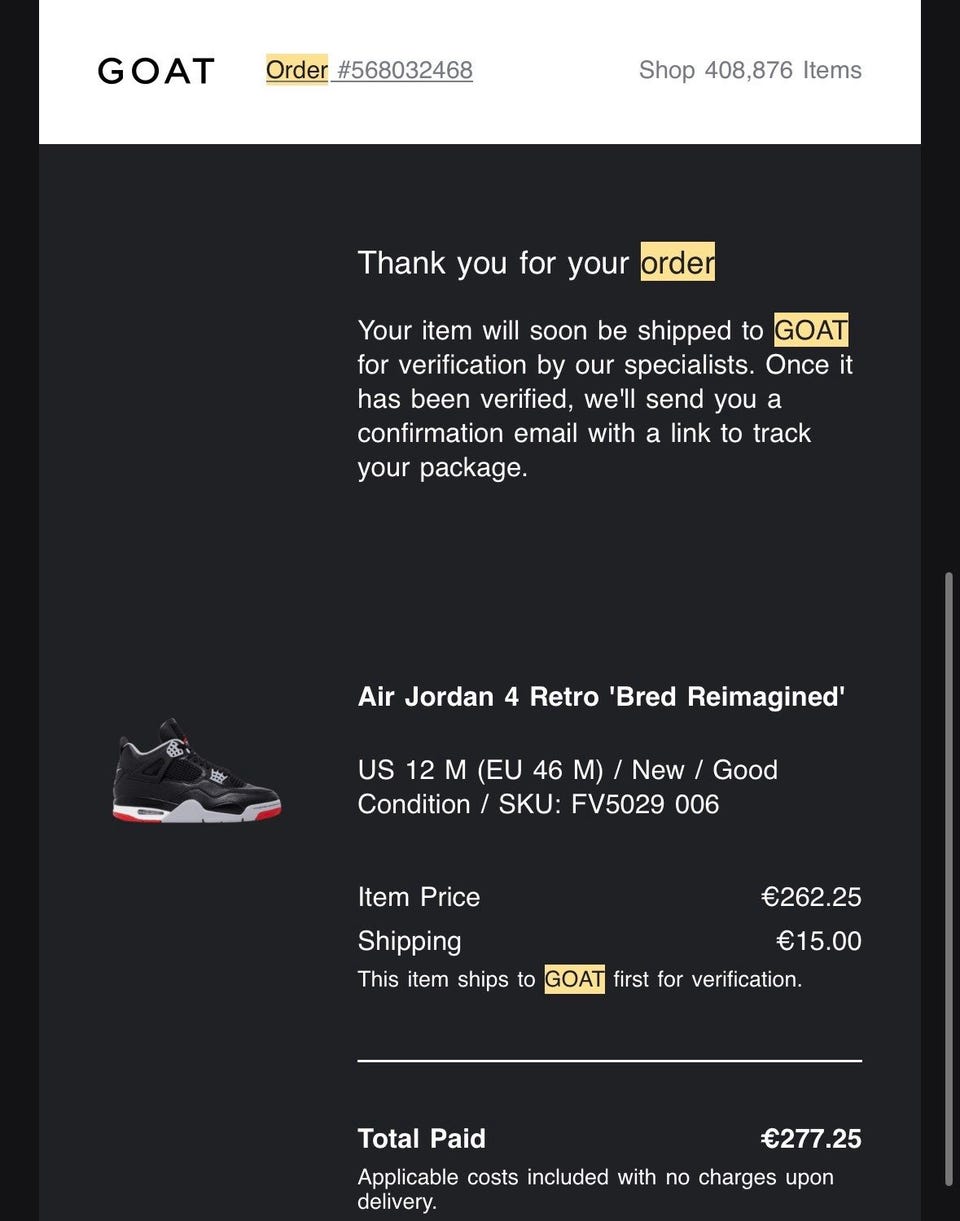Click the €262.25 item price amount
The height and width of the screenshot is (1221, 960).
click(811, 897)
